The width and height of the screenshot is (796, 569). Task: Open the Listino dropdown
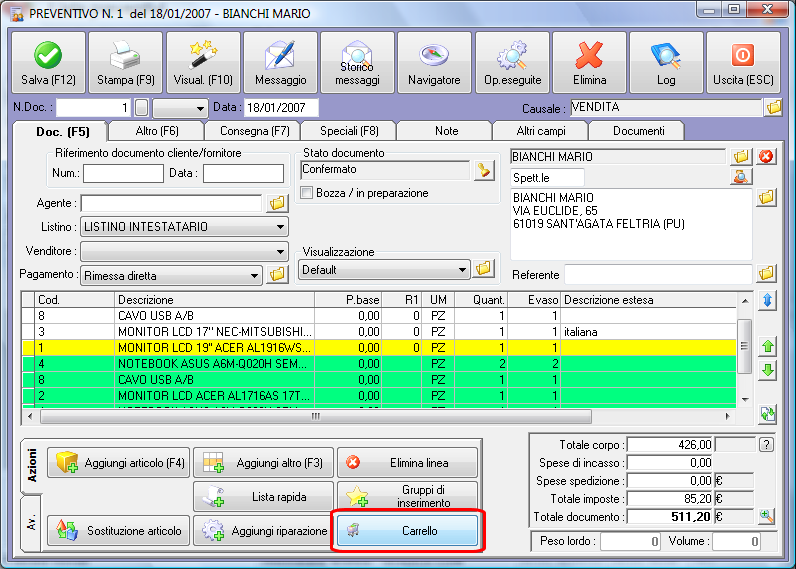(x=184, y=227)
